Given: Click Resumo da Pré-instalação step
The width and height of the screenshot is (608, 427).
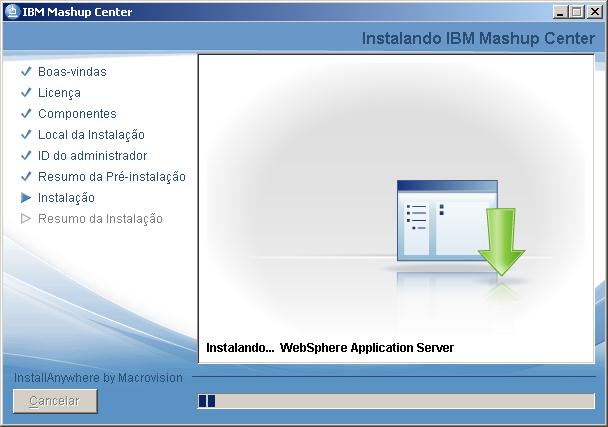Looking at the screenshot, I should point(112,177).
